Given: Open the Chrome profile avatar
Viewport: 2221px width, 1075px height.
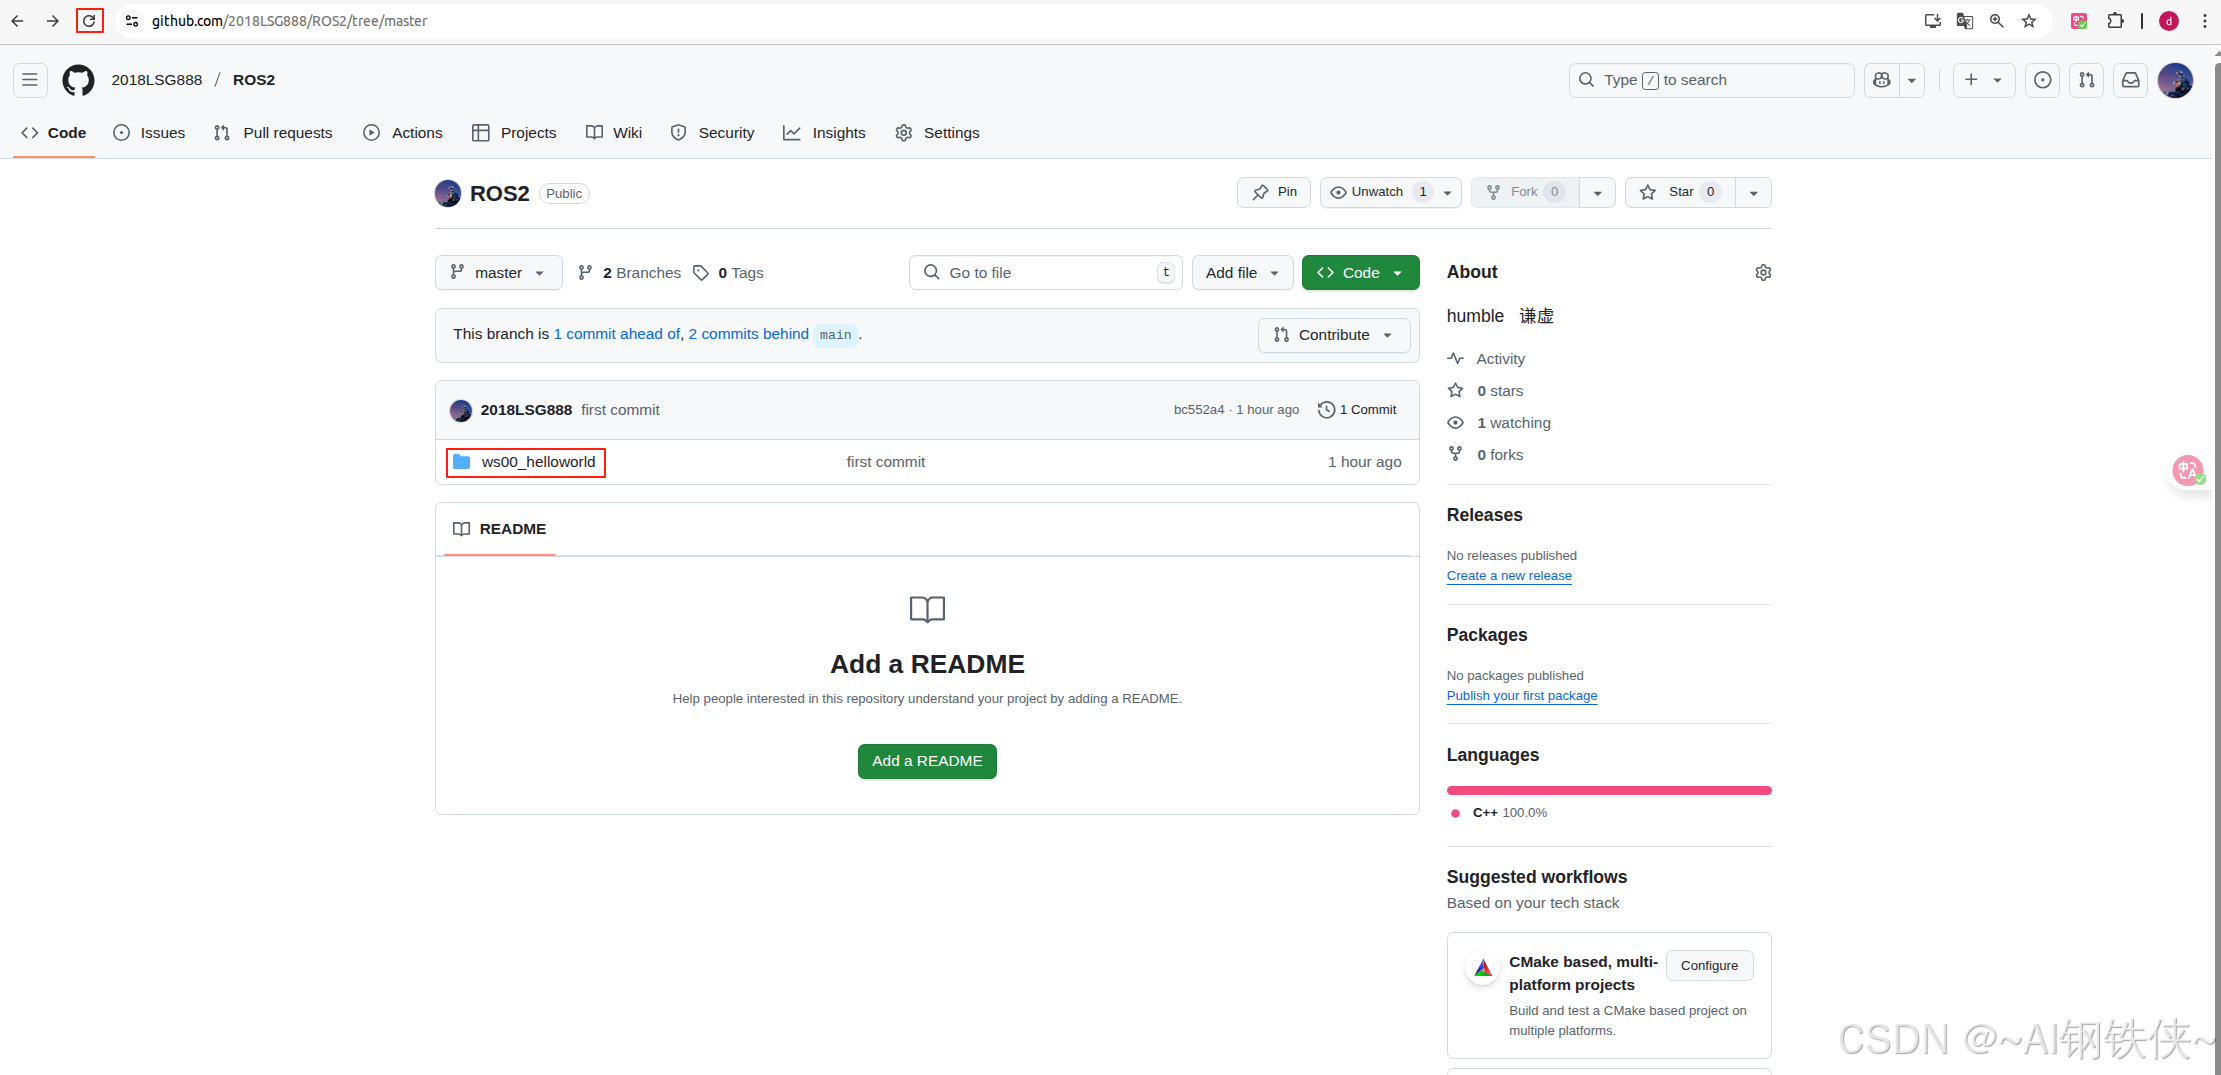Looking at the screenshot, I should 2169,21.
